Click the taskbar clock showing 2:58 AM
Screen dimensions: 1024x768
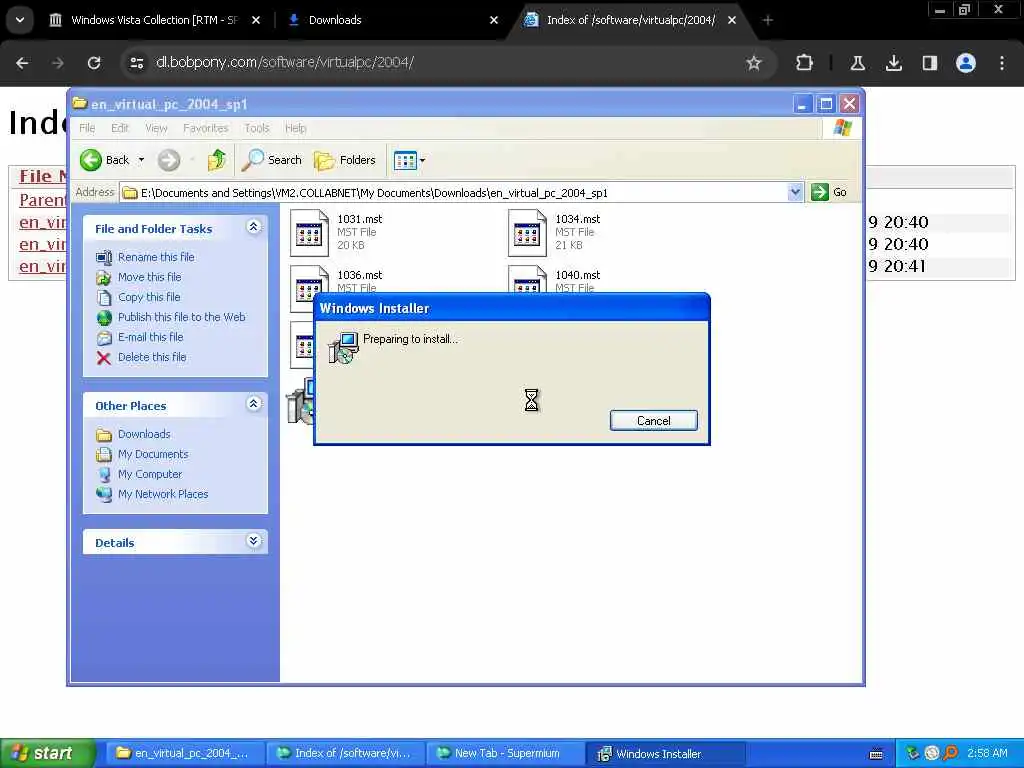pos(987,753)
